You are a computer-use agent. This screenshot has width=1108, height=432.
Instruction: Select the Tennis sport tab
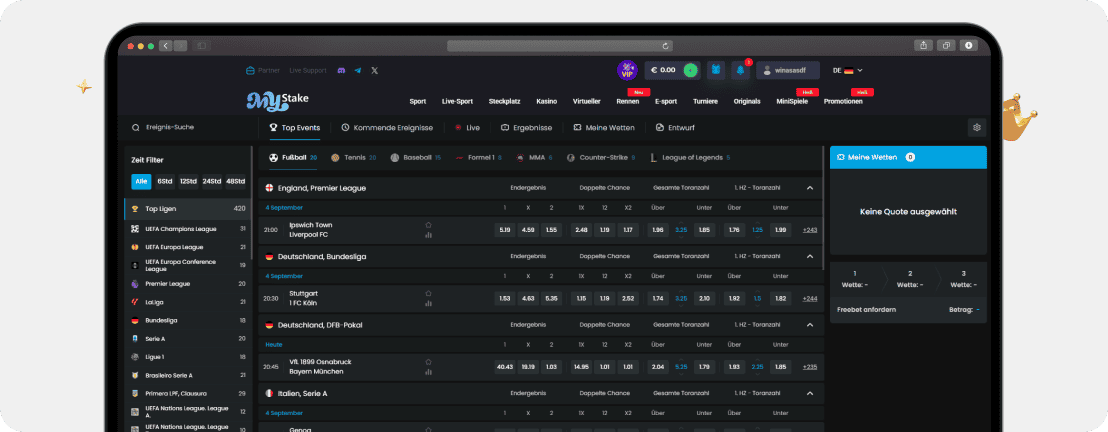[353, 158]
